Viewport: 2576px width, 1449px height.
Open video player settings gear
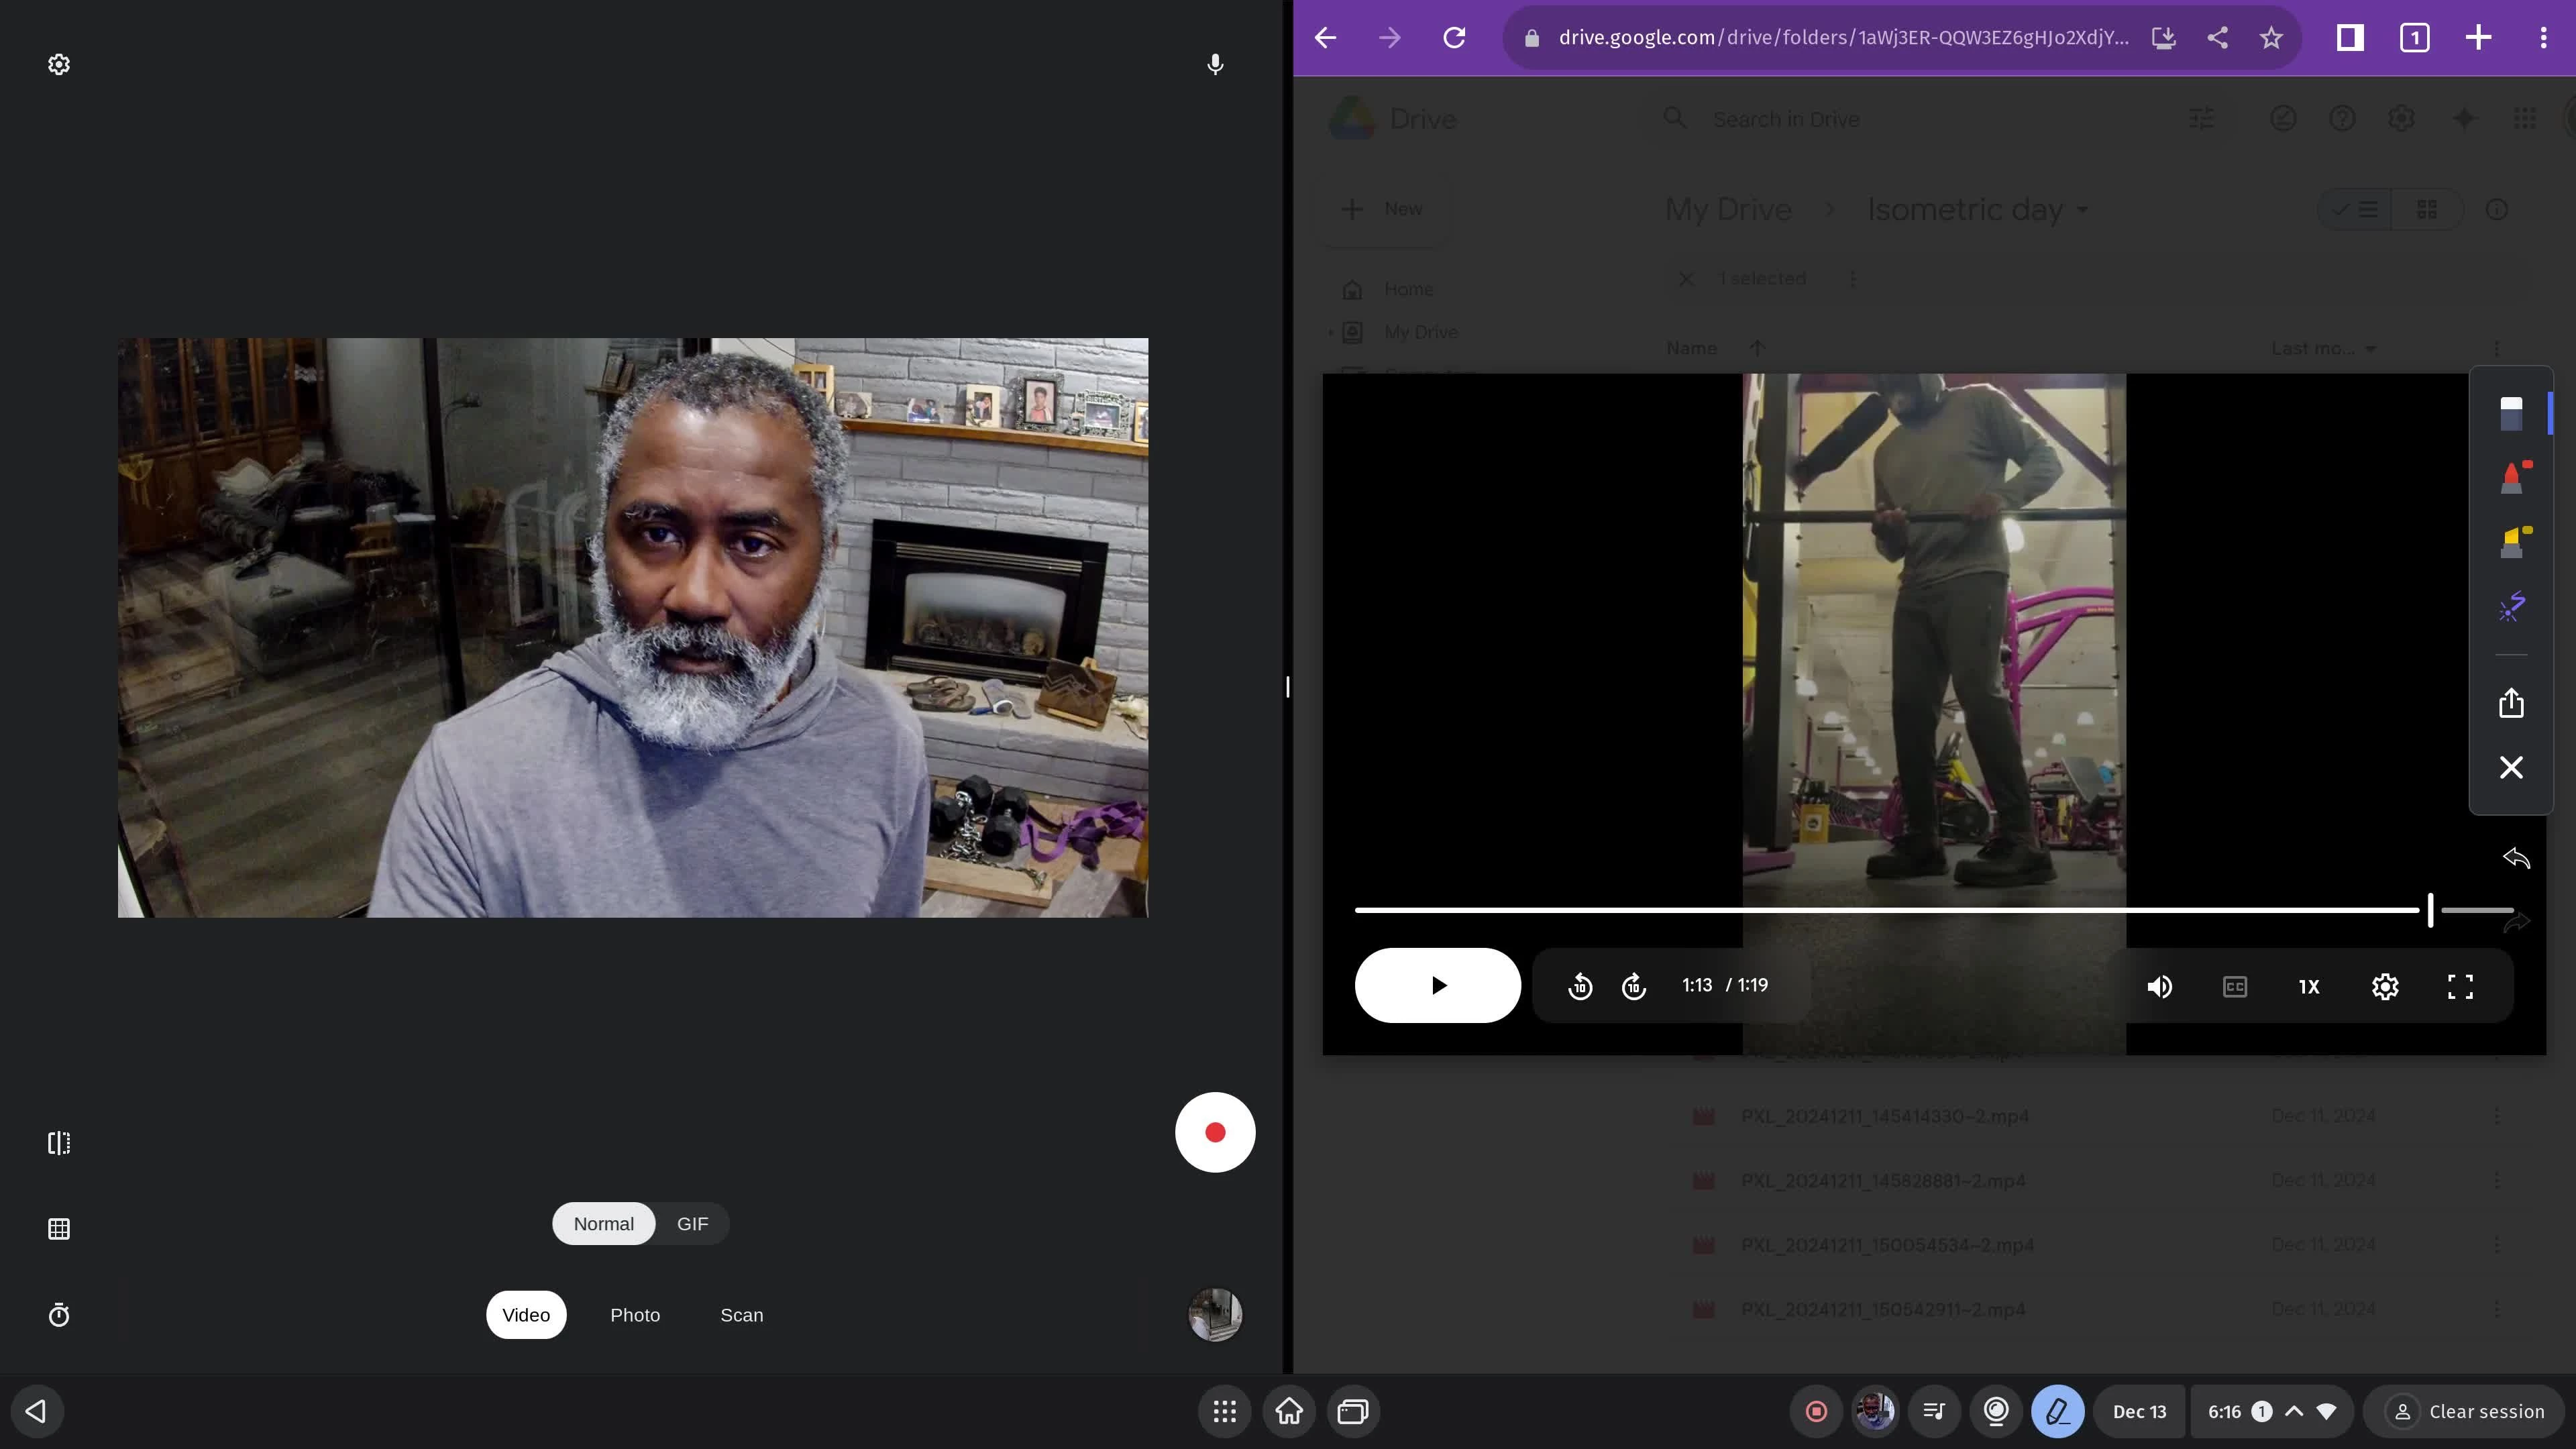2385,987
